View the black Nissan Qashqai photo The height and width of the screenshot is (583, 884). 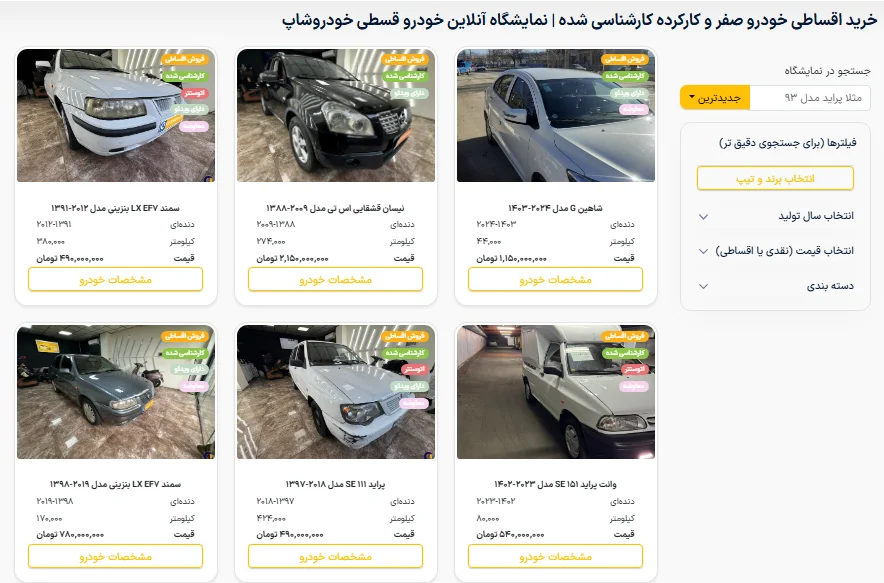pos(336,116)
